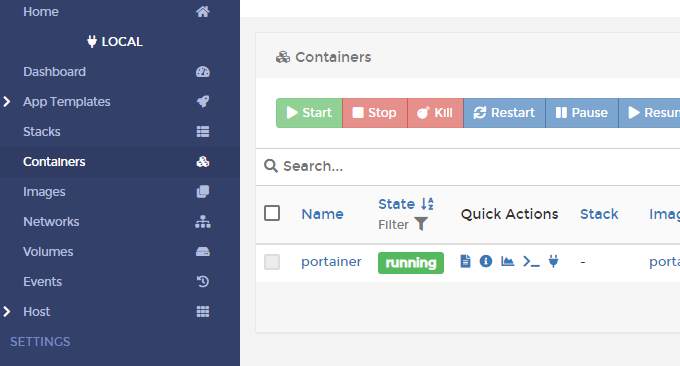Click the Restart containers button
Viewport: 680px width, 366px height.
504,113
